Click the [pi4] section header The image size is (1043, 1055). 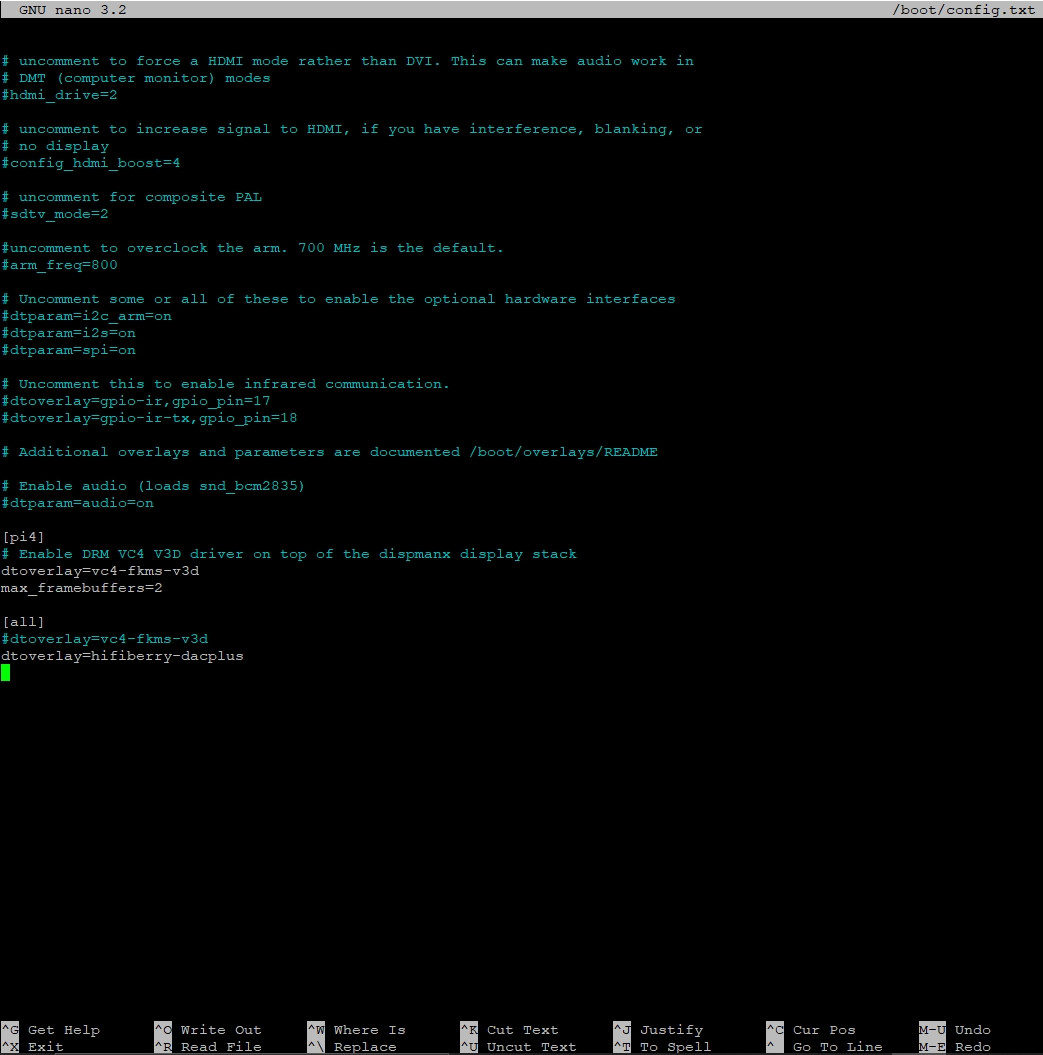pos(23,537)
